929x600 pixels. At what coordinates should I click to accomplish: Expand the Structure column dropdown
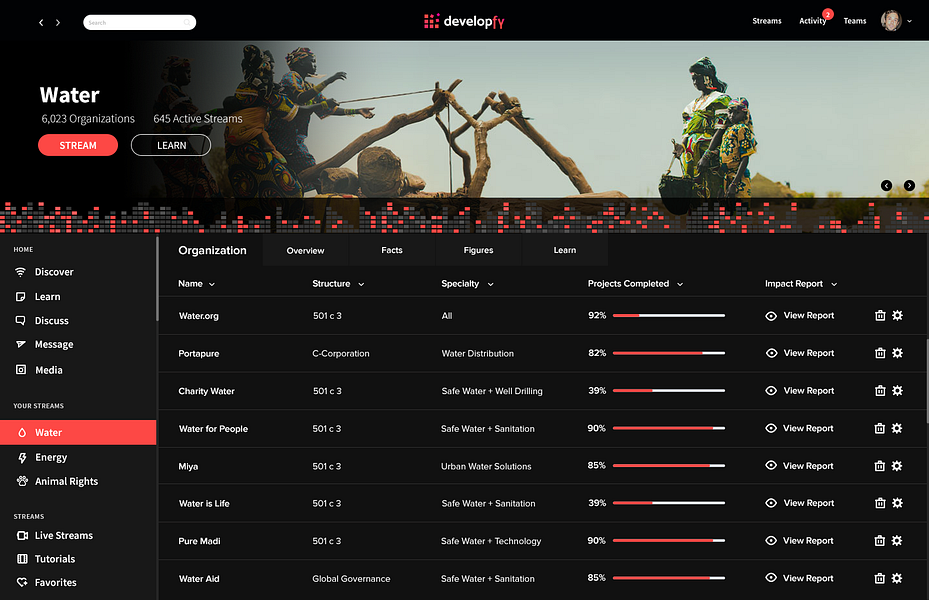[361, 284]
